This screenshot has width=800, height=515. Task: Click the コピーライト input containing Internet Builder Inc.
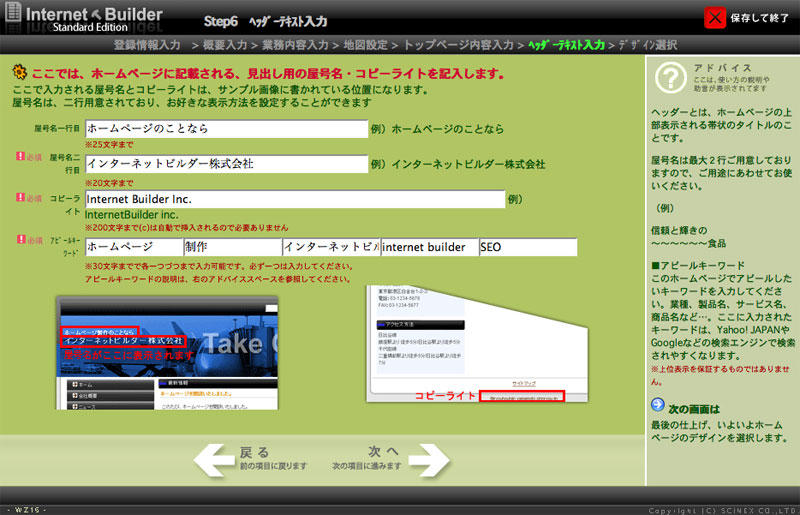coord(295,199)
